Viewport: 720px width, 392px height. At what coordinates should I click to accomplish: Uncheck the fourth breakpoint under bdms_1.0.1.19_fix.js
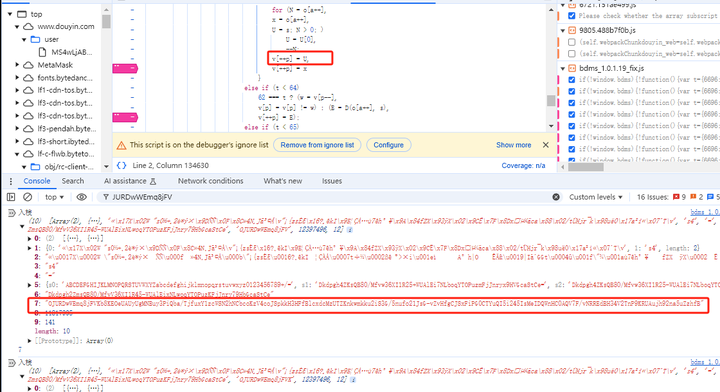(x=572, y=114)
